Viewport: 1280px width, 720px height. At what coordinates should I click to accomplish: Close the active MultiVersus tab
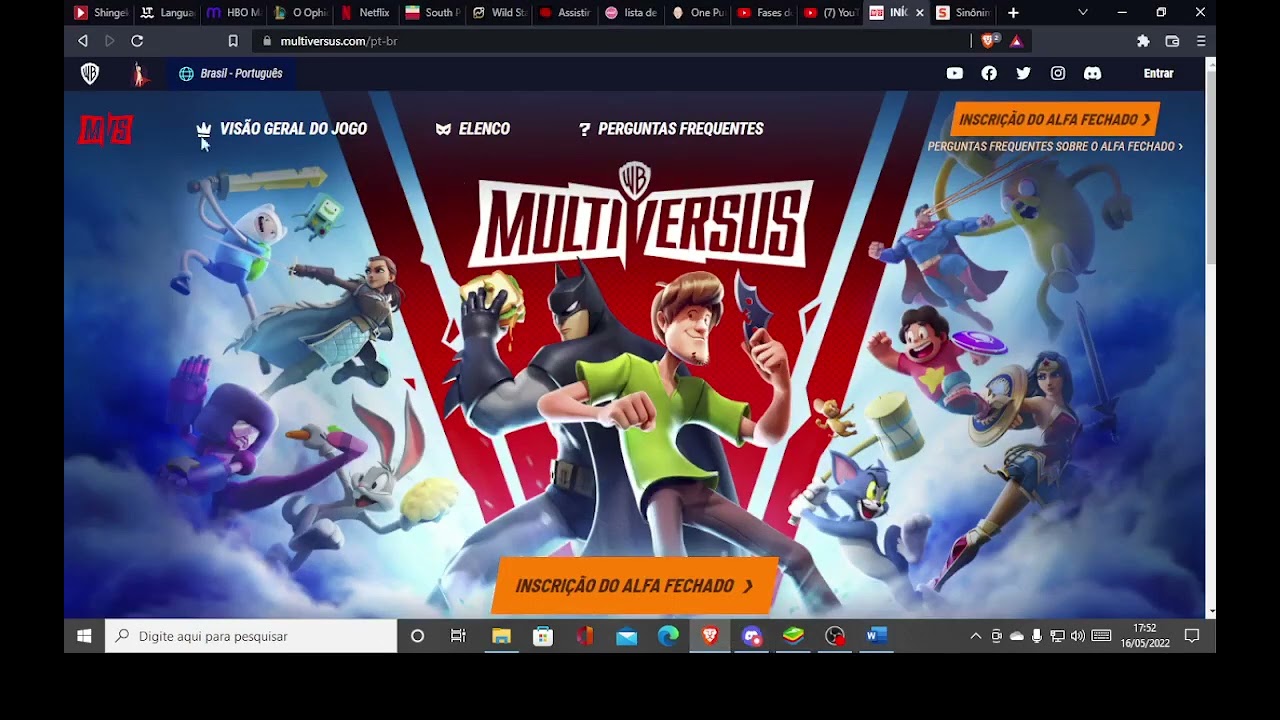point(919,13)
